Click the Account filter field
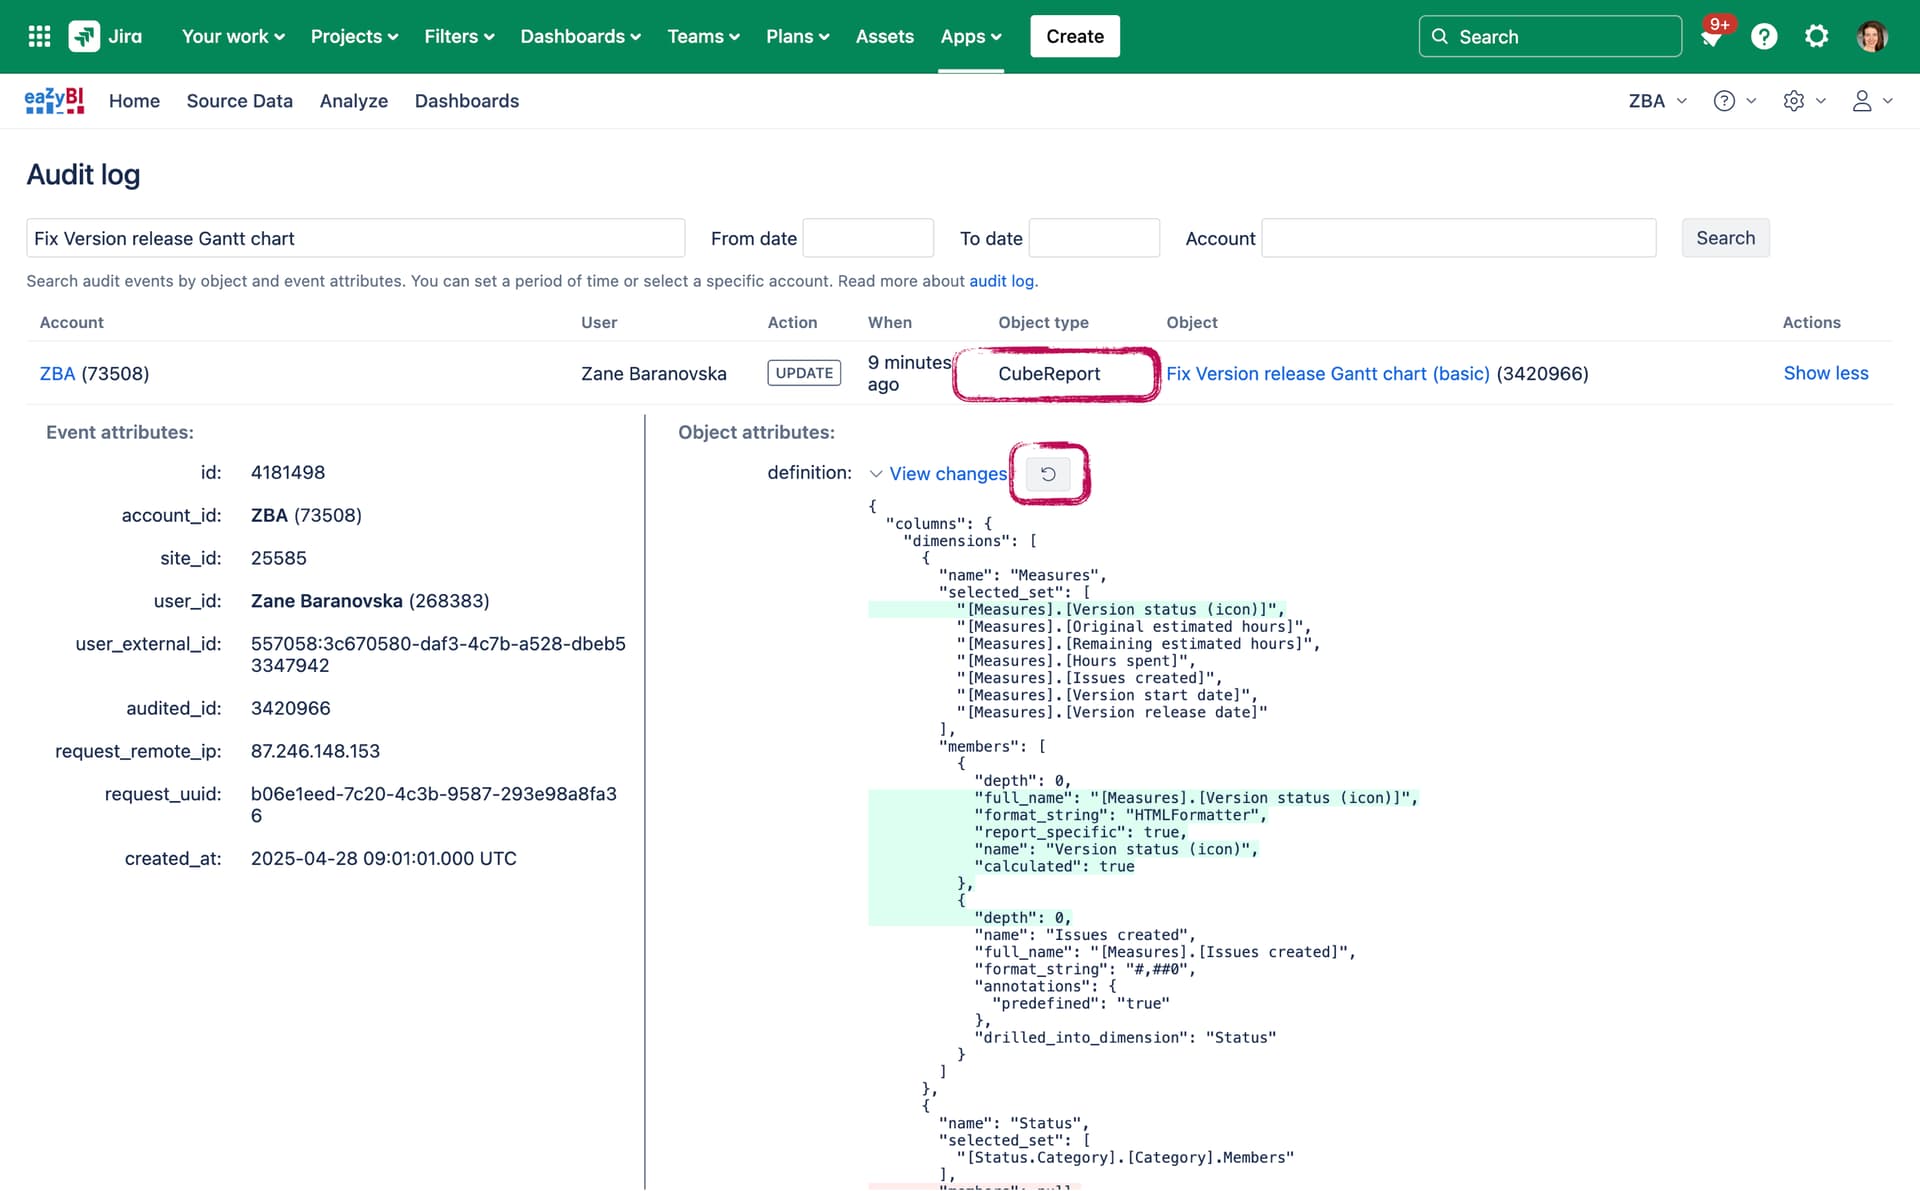 coord(1458,238)
